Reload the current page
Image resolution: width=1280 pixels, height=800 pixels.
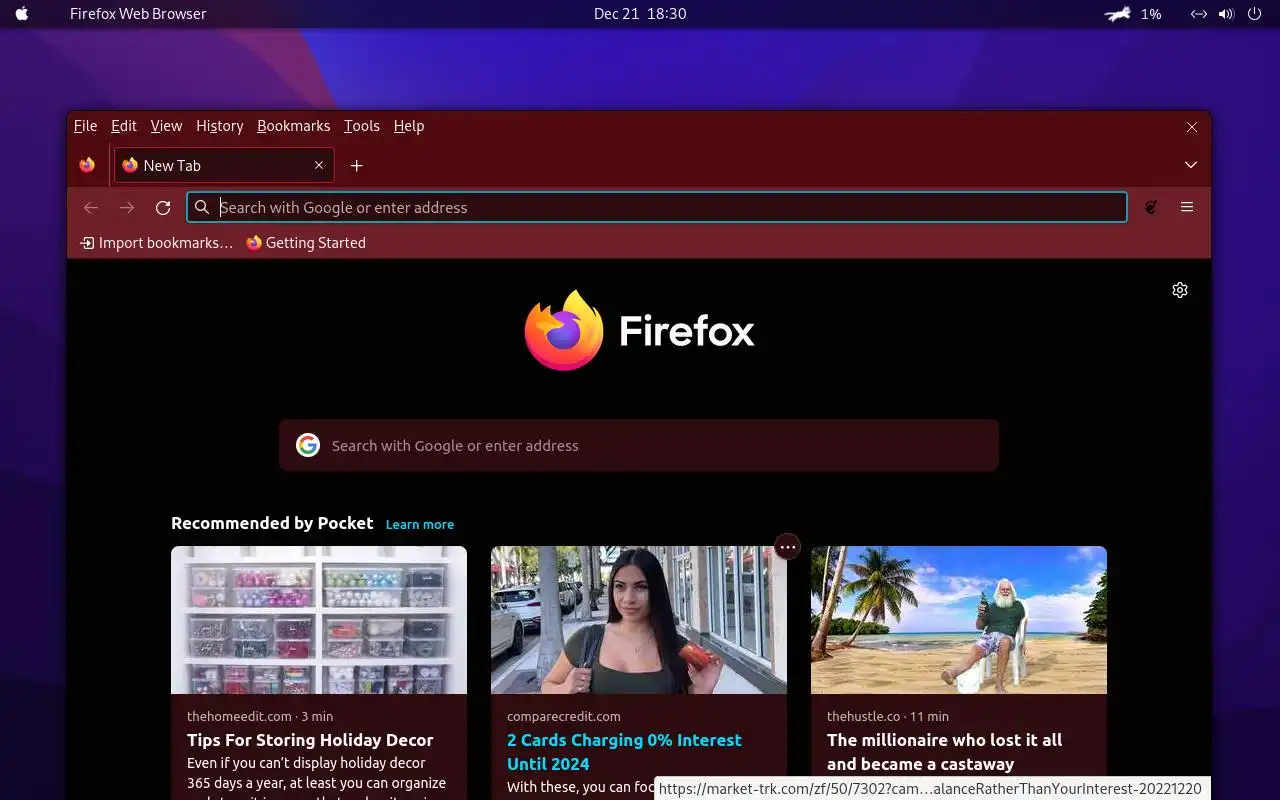click(163, 207)
